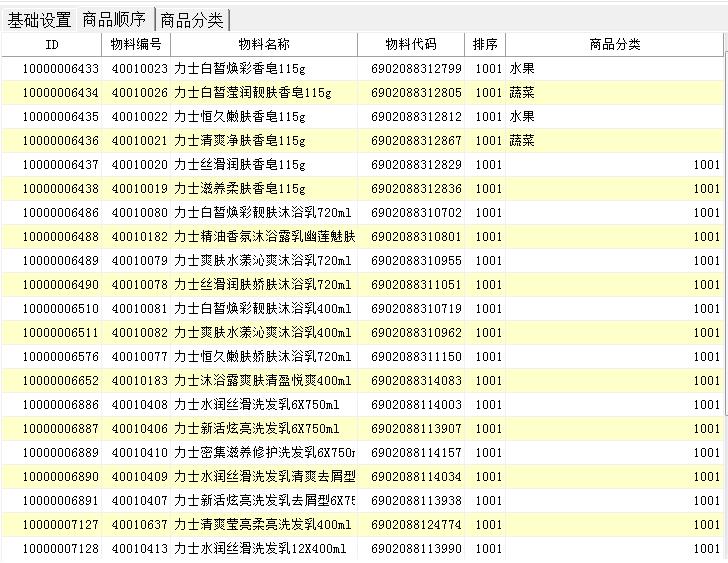Click the 物料名称 column header

264,45
